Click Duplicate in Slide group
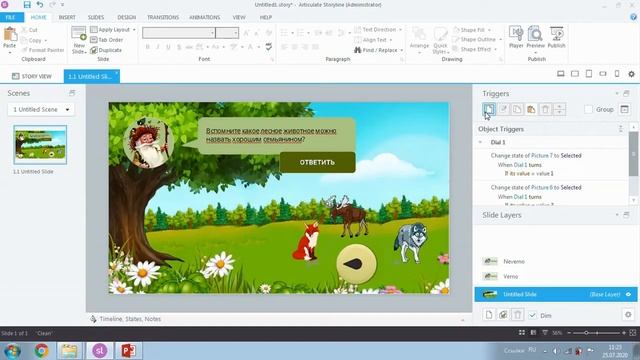The height and width of the screenshot is (360, 640). click(106, 50)
